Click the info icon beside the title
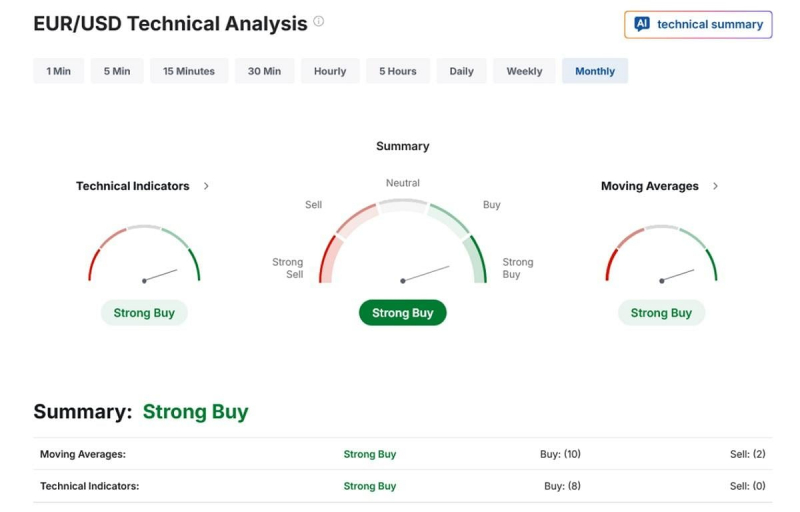The width and height of the screenshot is (800, 512). (318, 21)
